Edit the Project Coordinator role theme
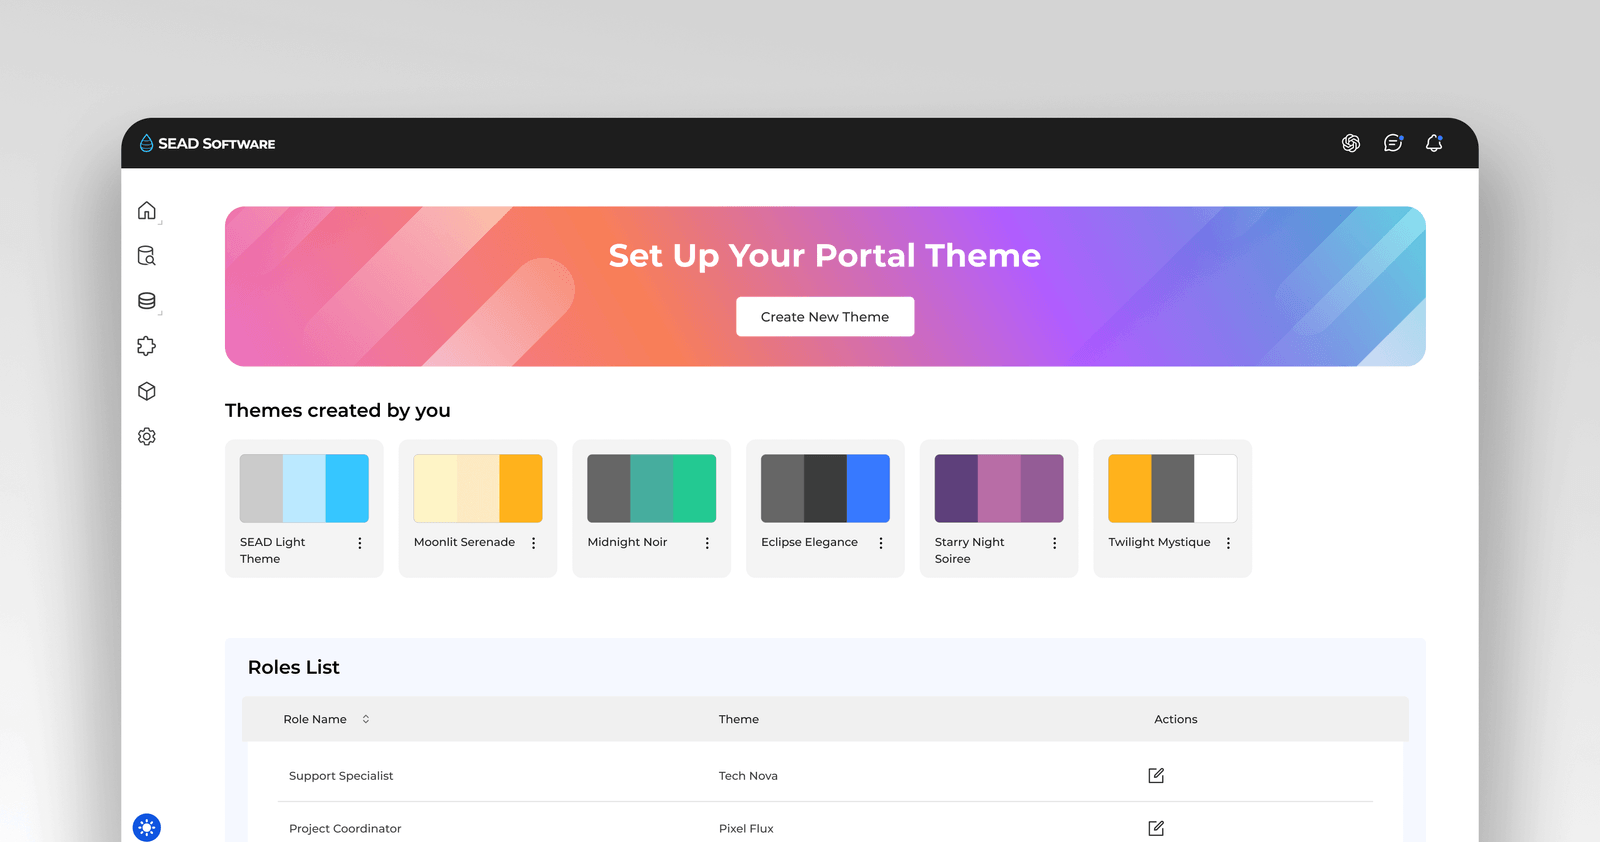Screen dimensions: 1600x842 tap(1156, 828)
